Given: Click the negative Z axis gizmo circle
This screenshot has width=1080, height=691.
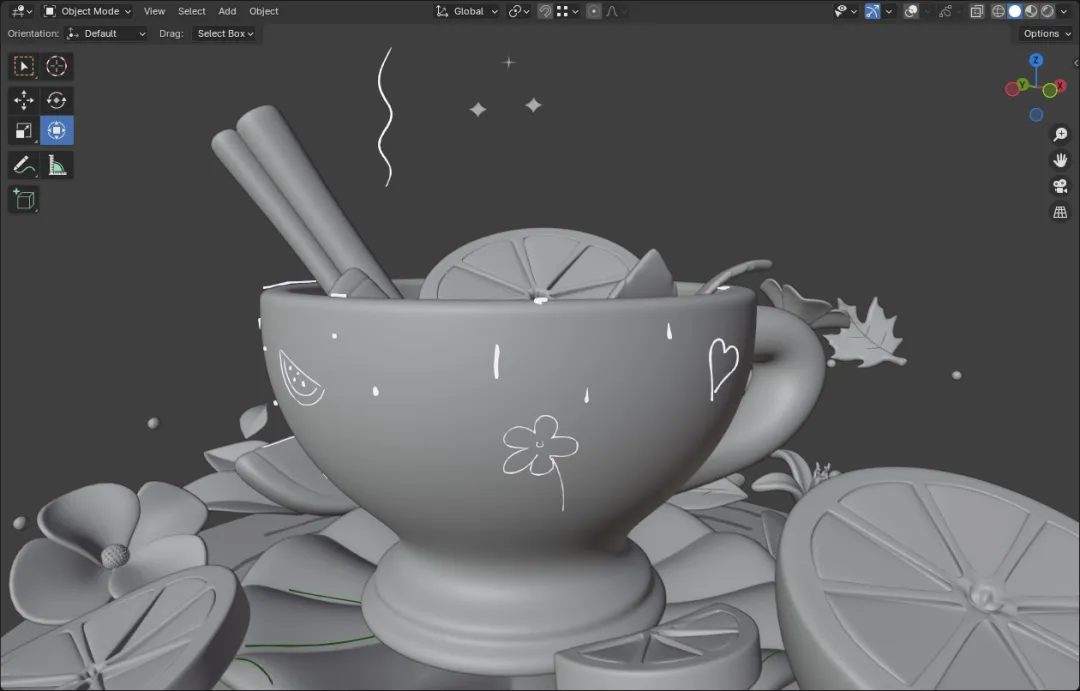Looking at the screenshot, I should coord(1036,115).
